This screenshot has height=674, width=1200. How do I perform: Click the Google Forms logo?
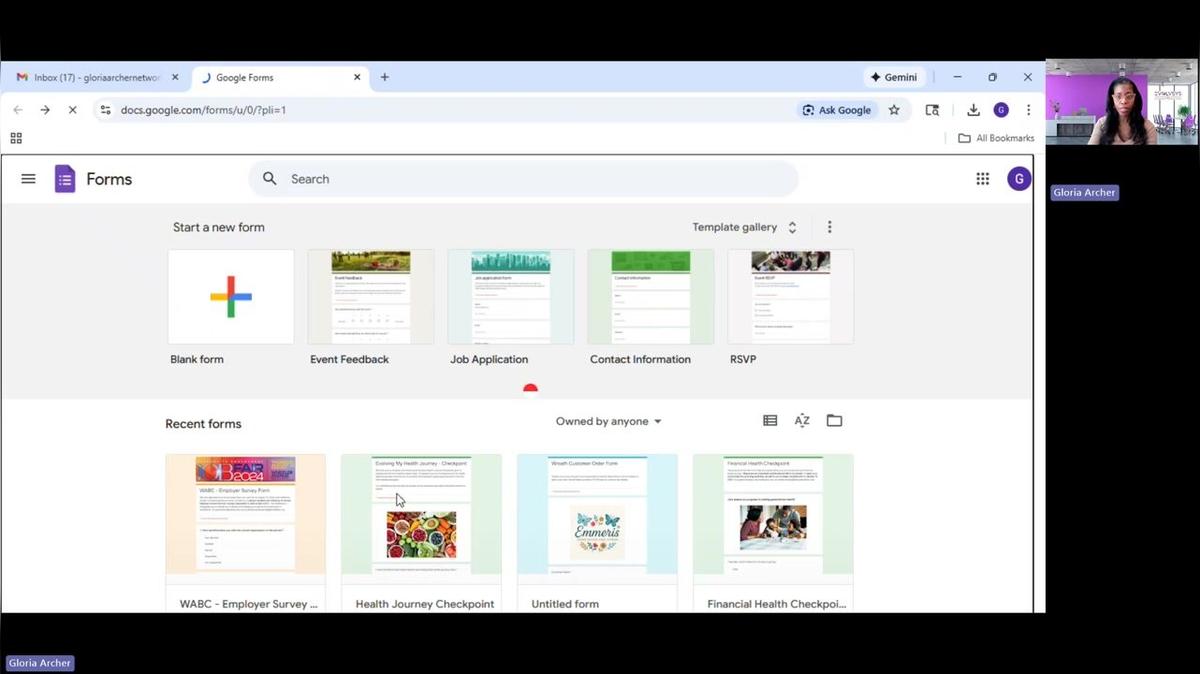[64, 178]
